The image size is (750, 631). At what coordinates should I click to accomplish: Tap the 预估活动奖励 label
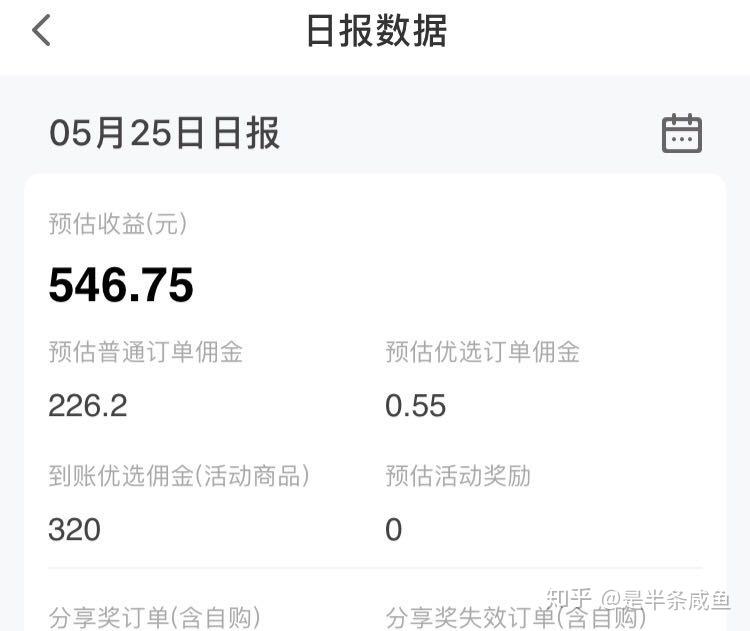pos(458,476)
